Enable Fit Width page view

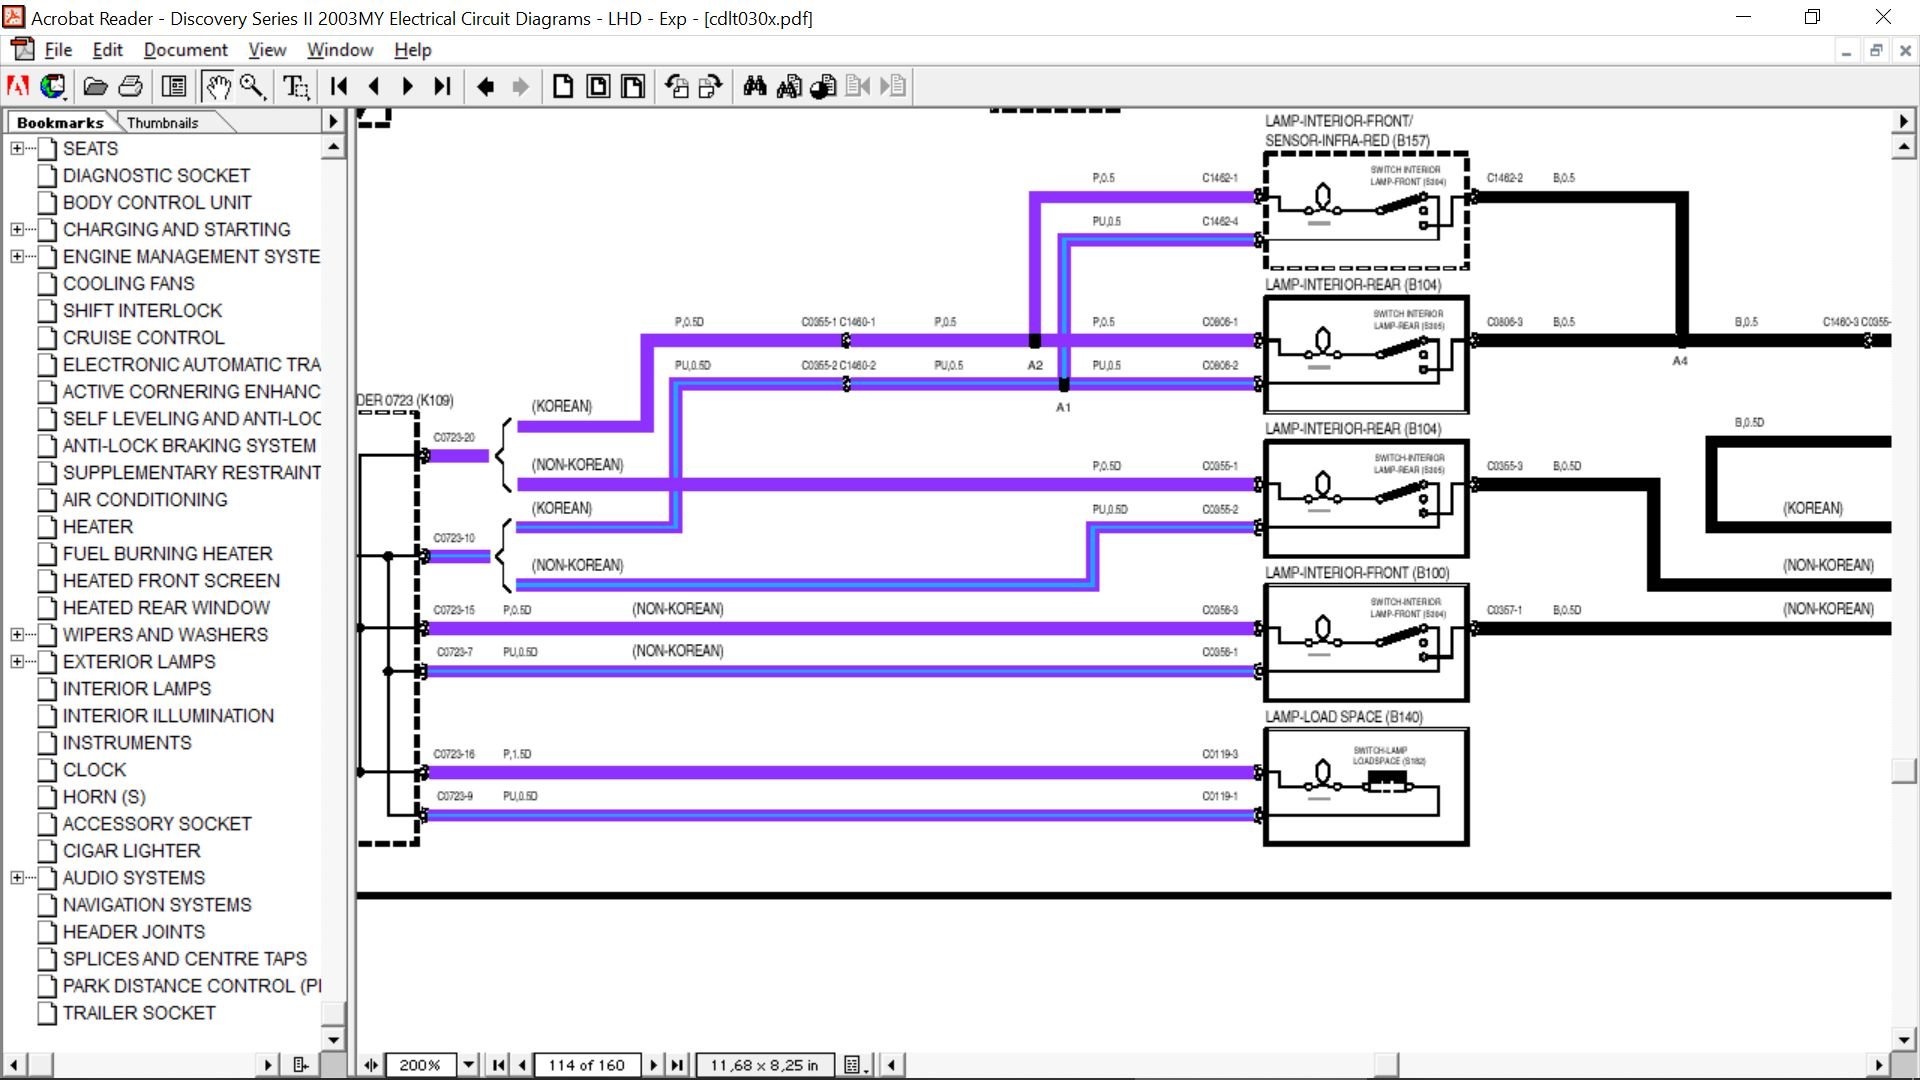click(633, 87)
